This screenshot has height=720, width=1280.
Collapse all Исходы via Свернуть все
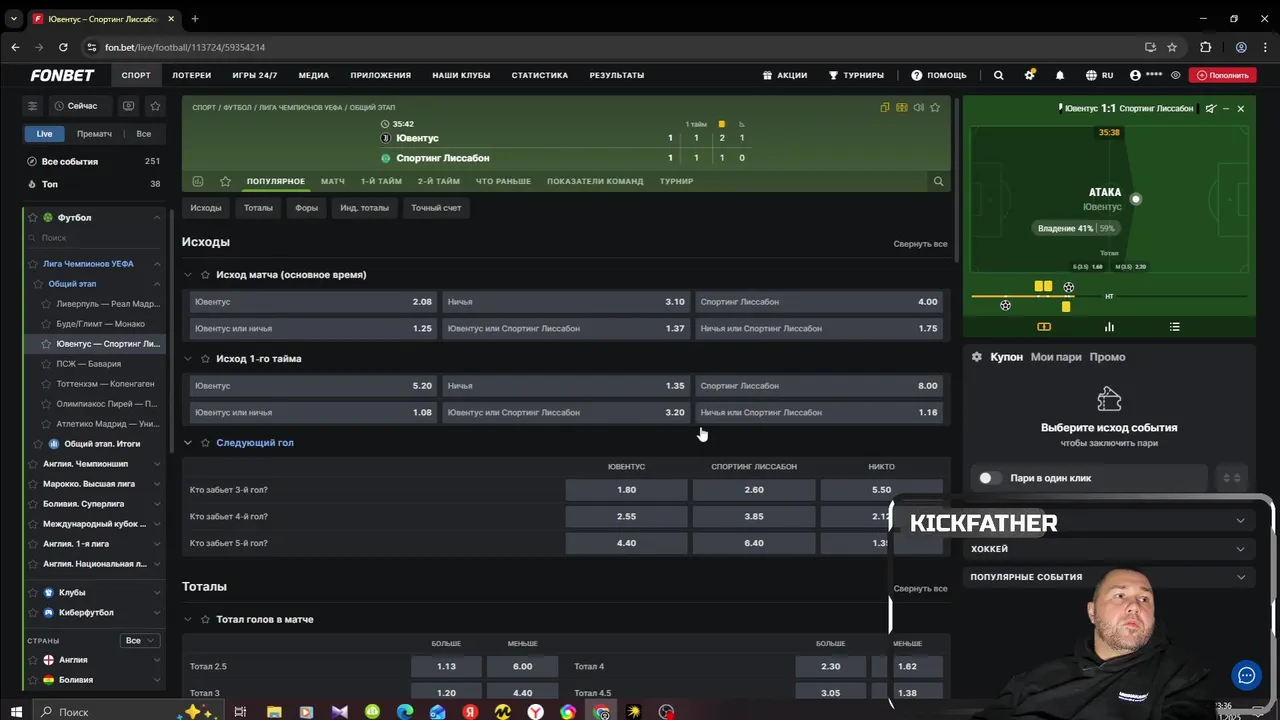click(x=920, y=244)
